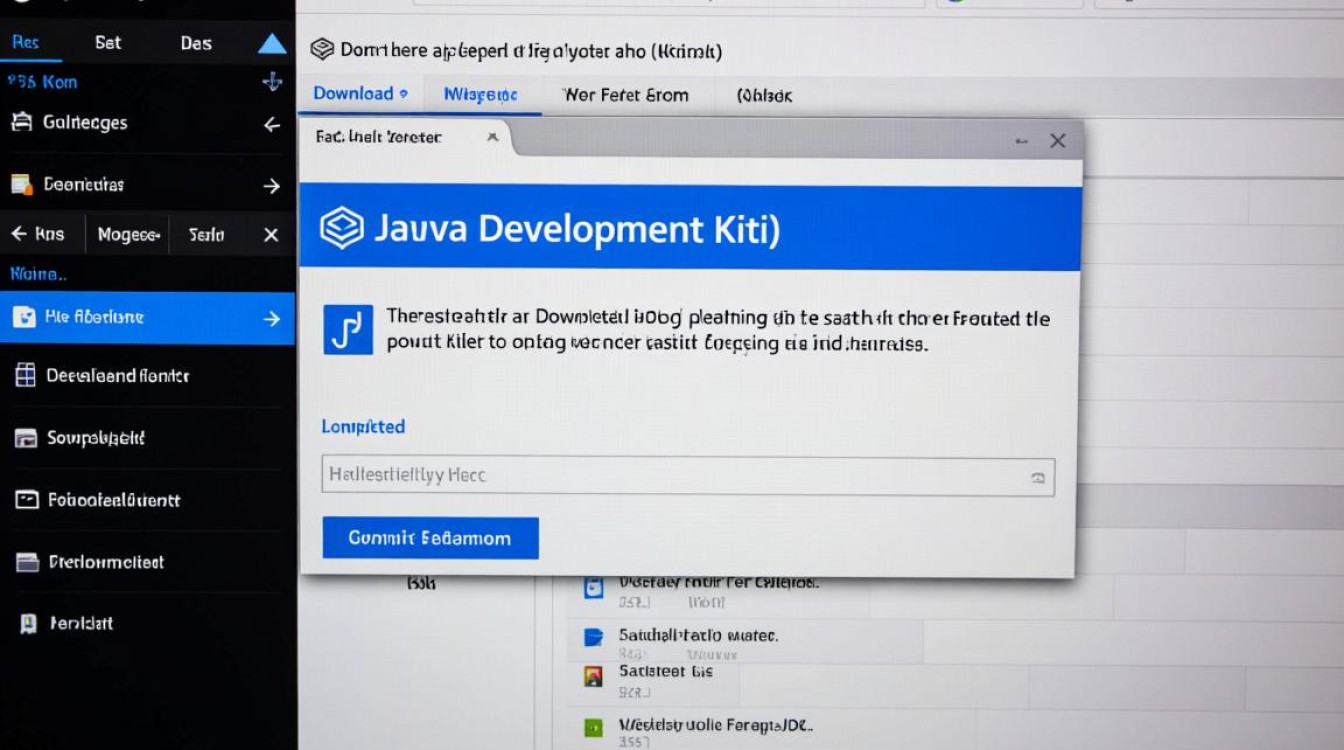This screenshot has height=750, width=1344.
Task: Collapse 'Galneeges' using its left arrow
Action: click(271, 124)
